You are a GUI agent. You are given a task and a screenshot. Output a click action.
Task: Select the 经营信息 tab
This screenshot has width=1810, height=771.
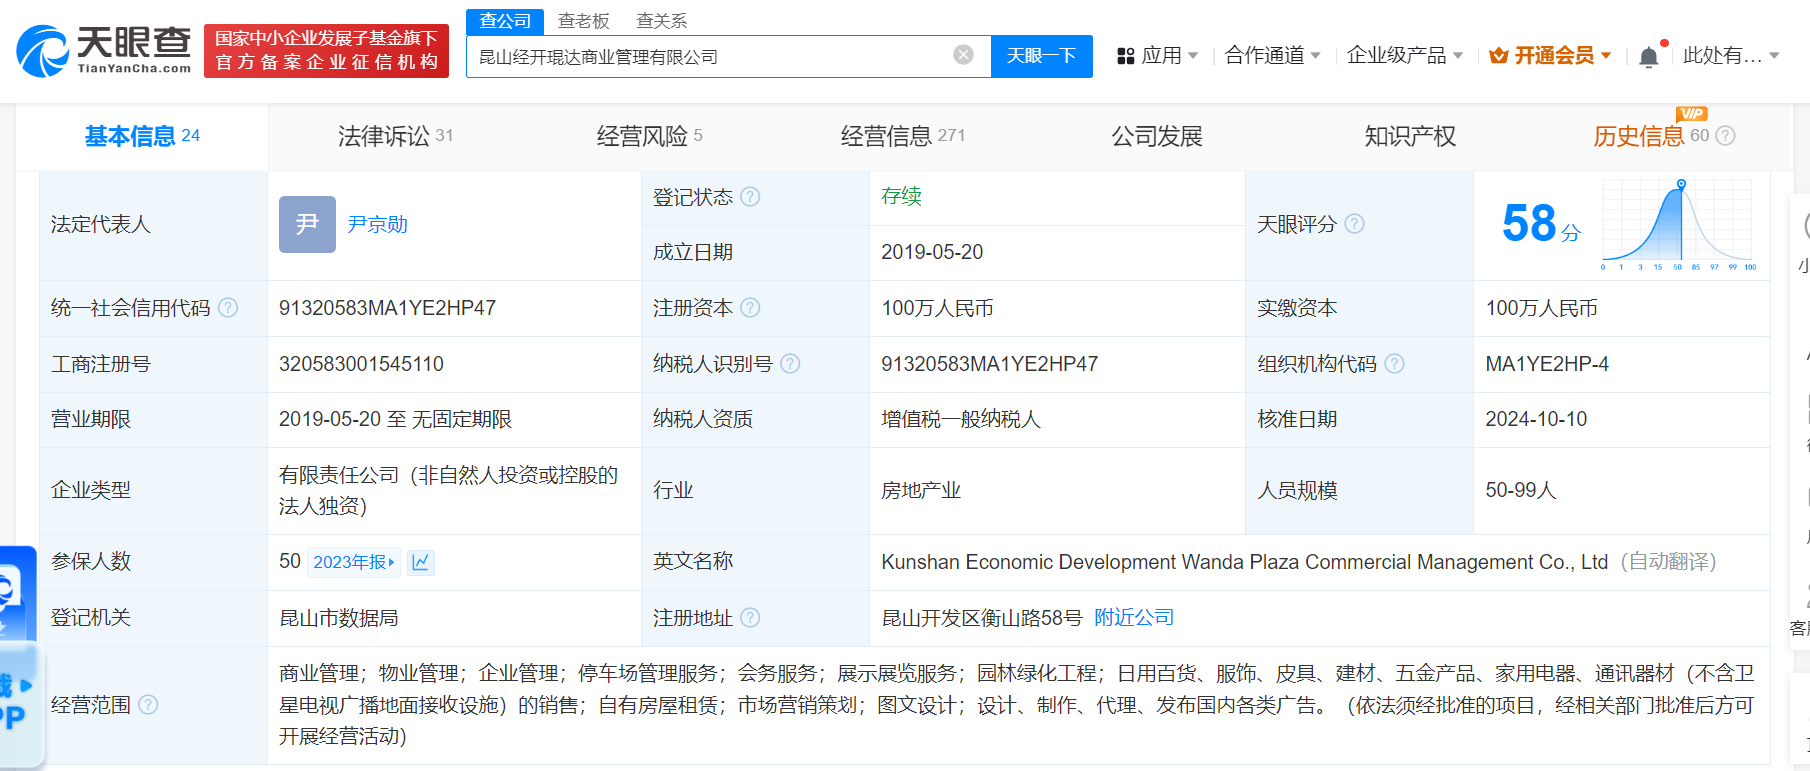pos(903,136)
